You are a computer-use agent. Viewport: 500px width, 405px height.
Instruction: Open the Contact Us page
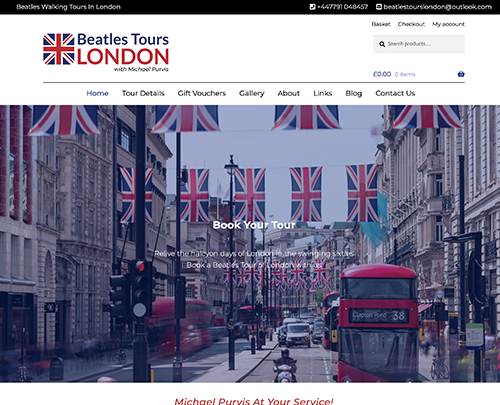[395, 93]
